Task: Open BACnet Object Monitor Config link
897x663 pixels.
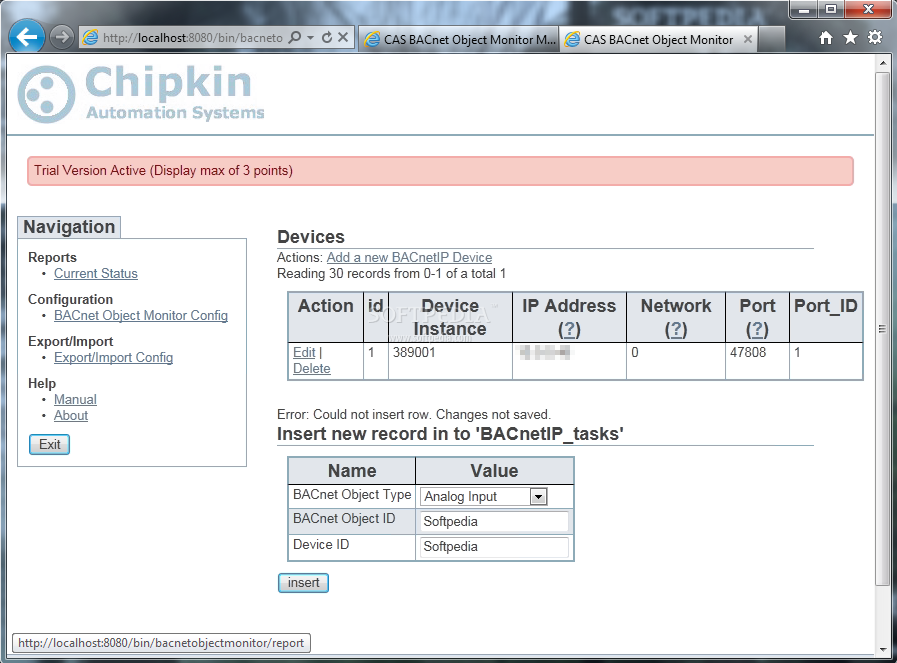Action: pos(141,315)
